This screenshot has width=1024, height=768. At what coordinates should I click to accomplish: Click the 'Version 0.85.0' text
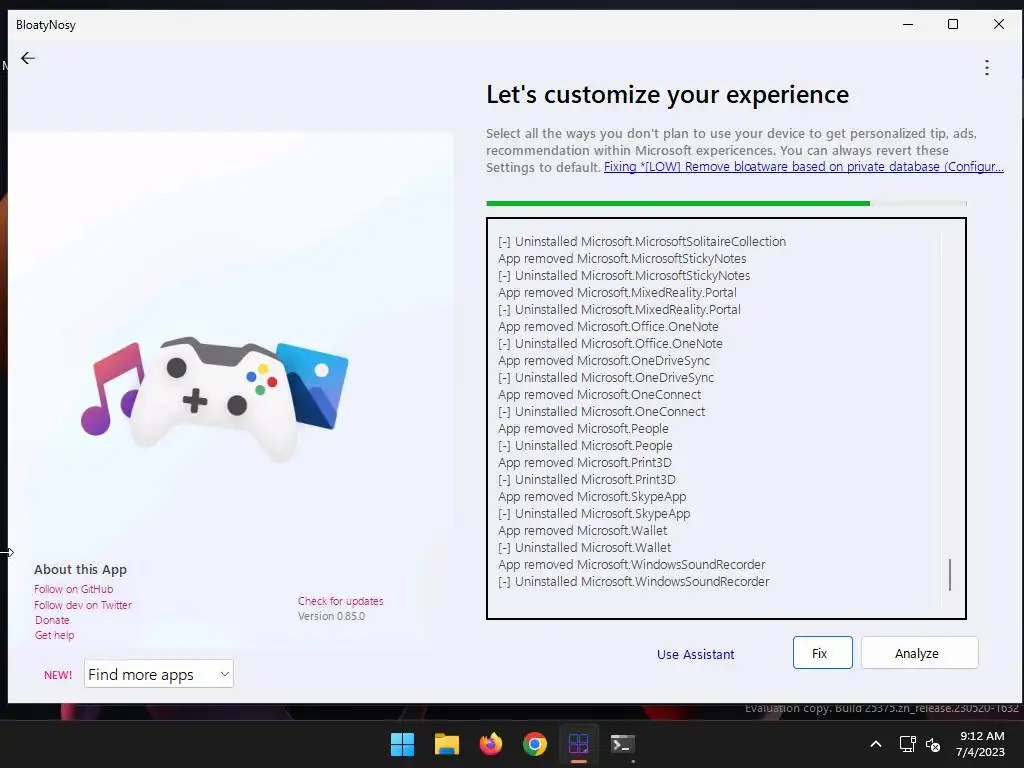pos(331,616)
